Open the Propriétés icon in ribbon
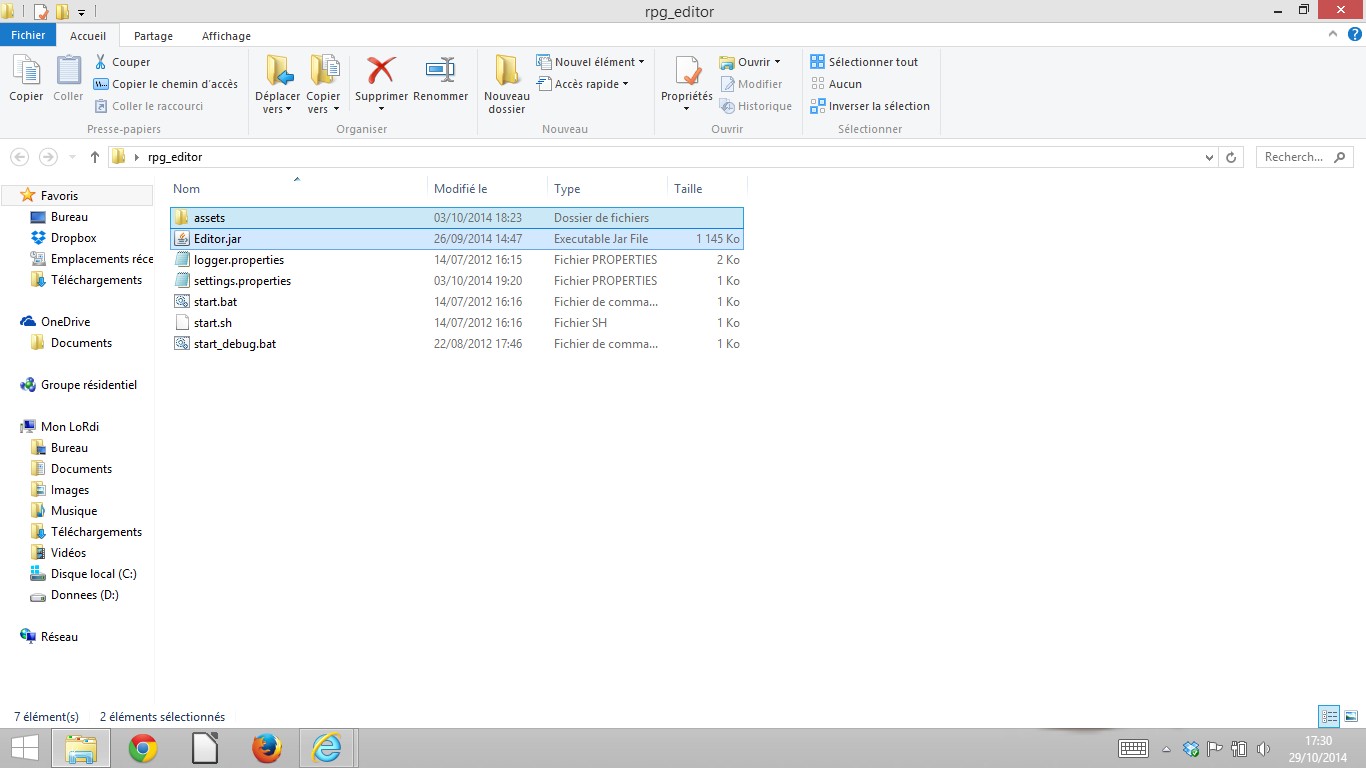Viewport: 1366px width, 768px height. tap(686, 72)
